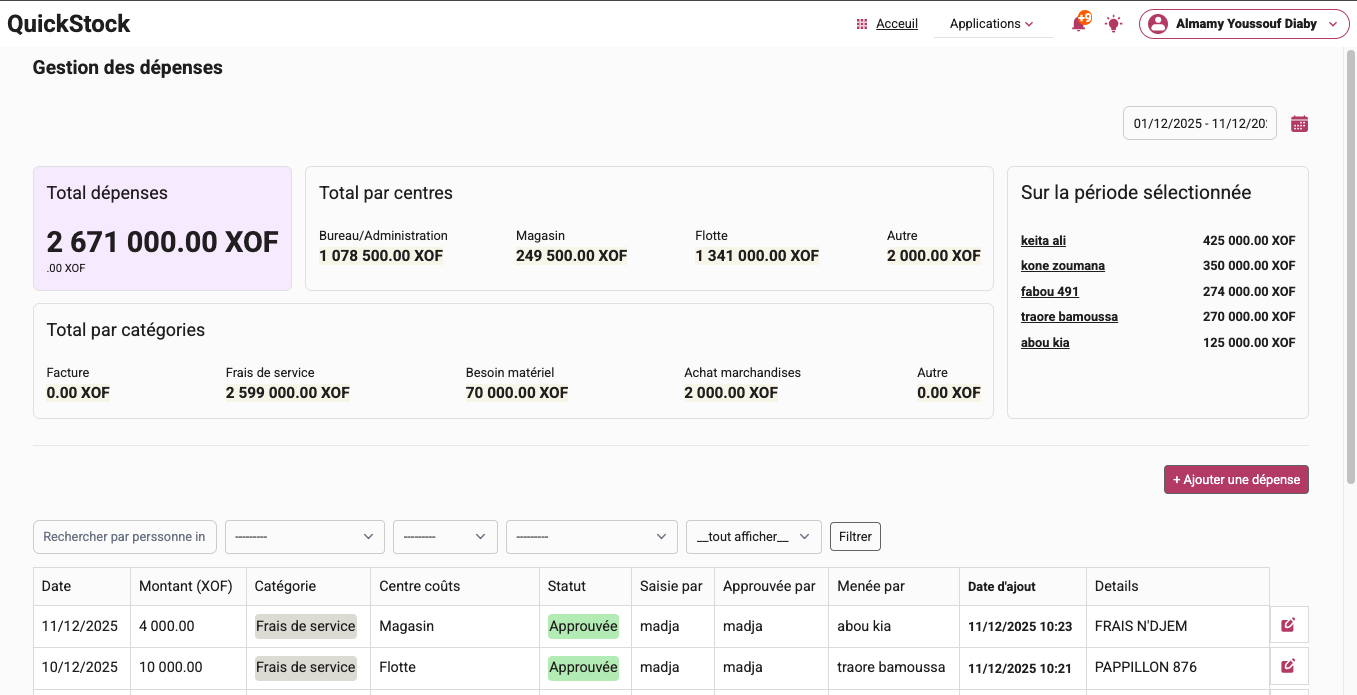Open the keita ali link
The image size is (1357, 695).
point(1043,241)
